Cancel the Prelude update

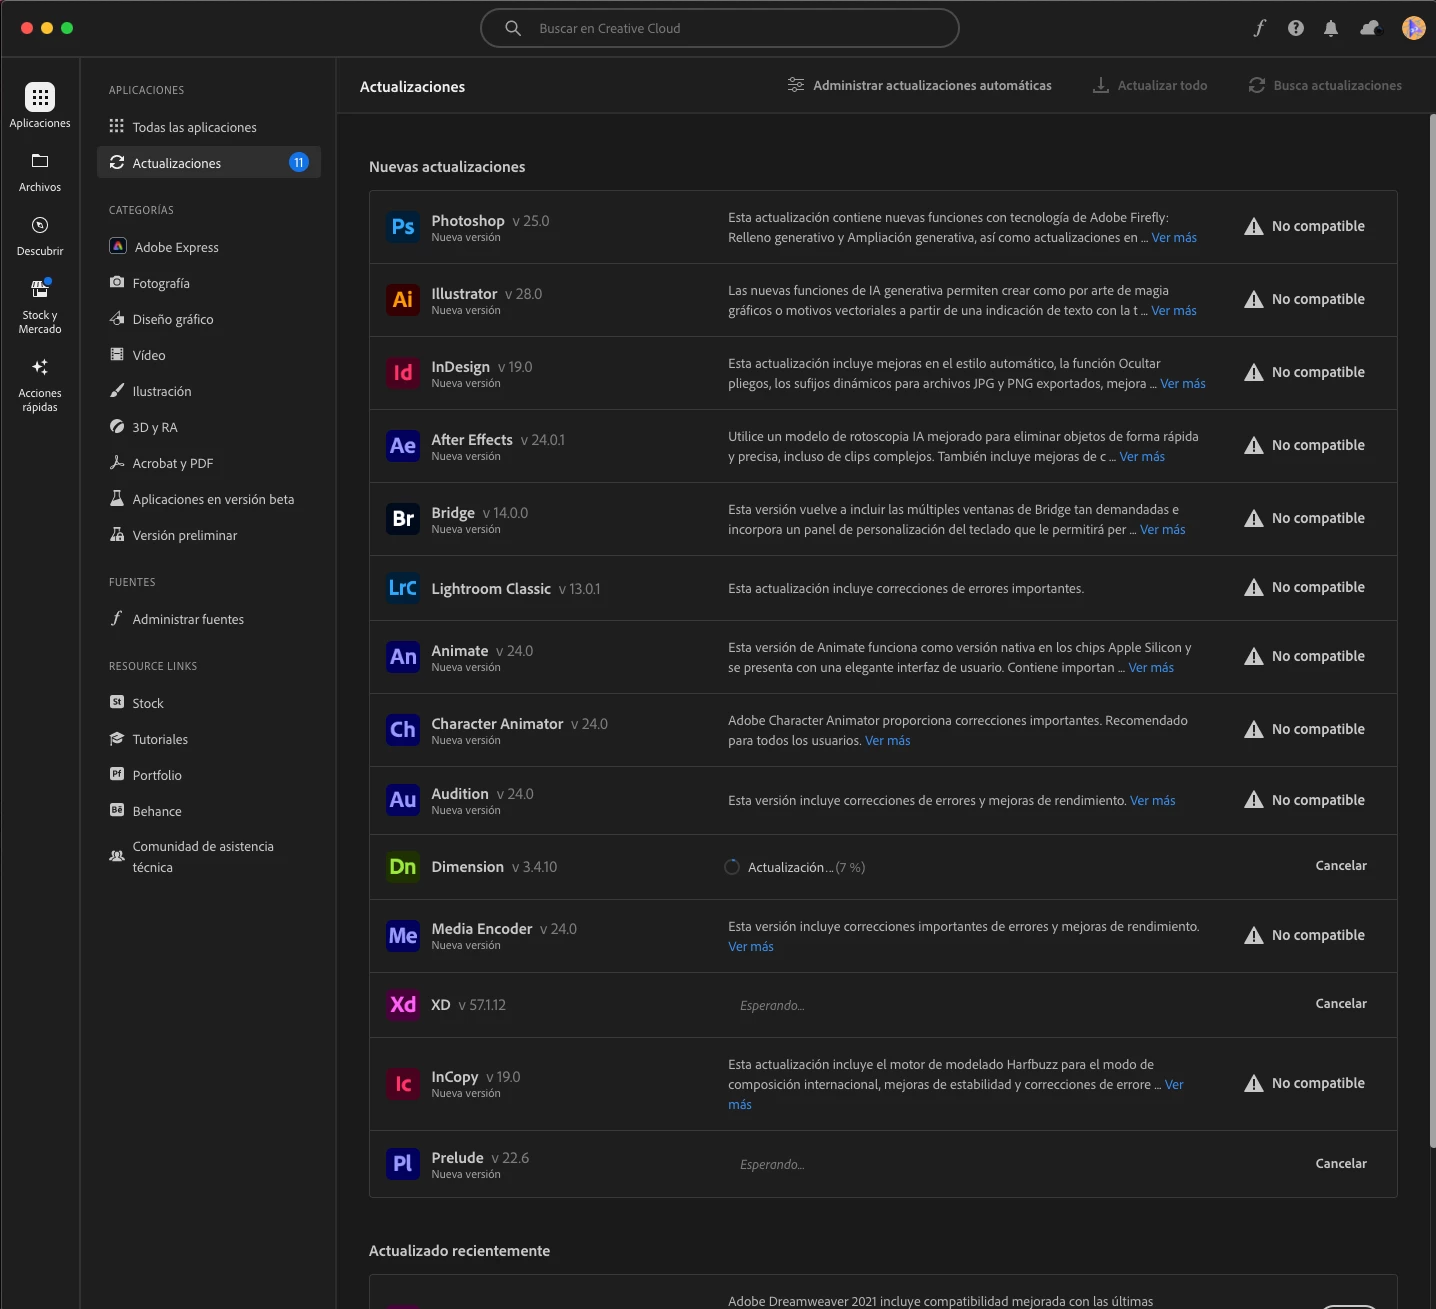[1341, 1164]
